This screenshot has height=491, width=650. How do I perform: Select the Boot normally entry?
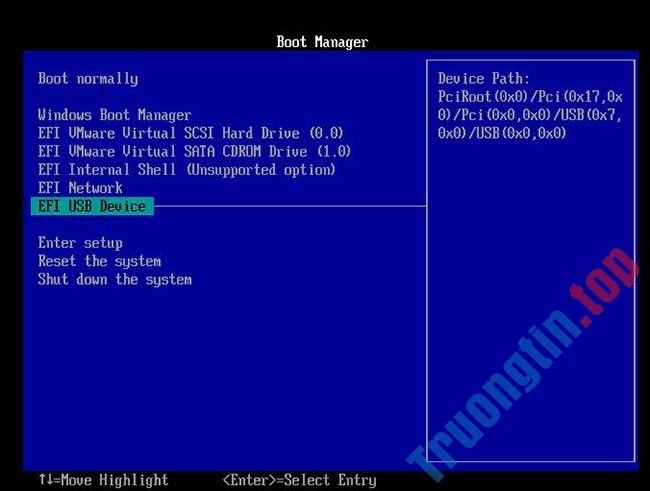[x=88, y=79]
